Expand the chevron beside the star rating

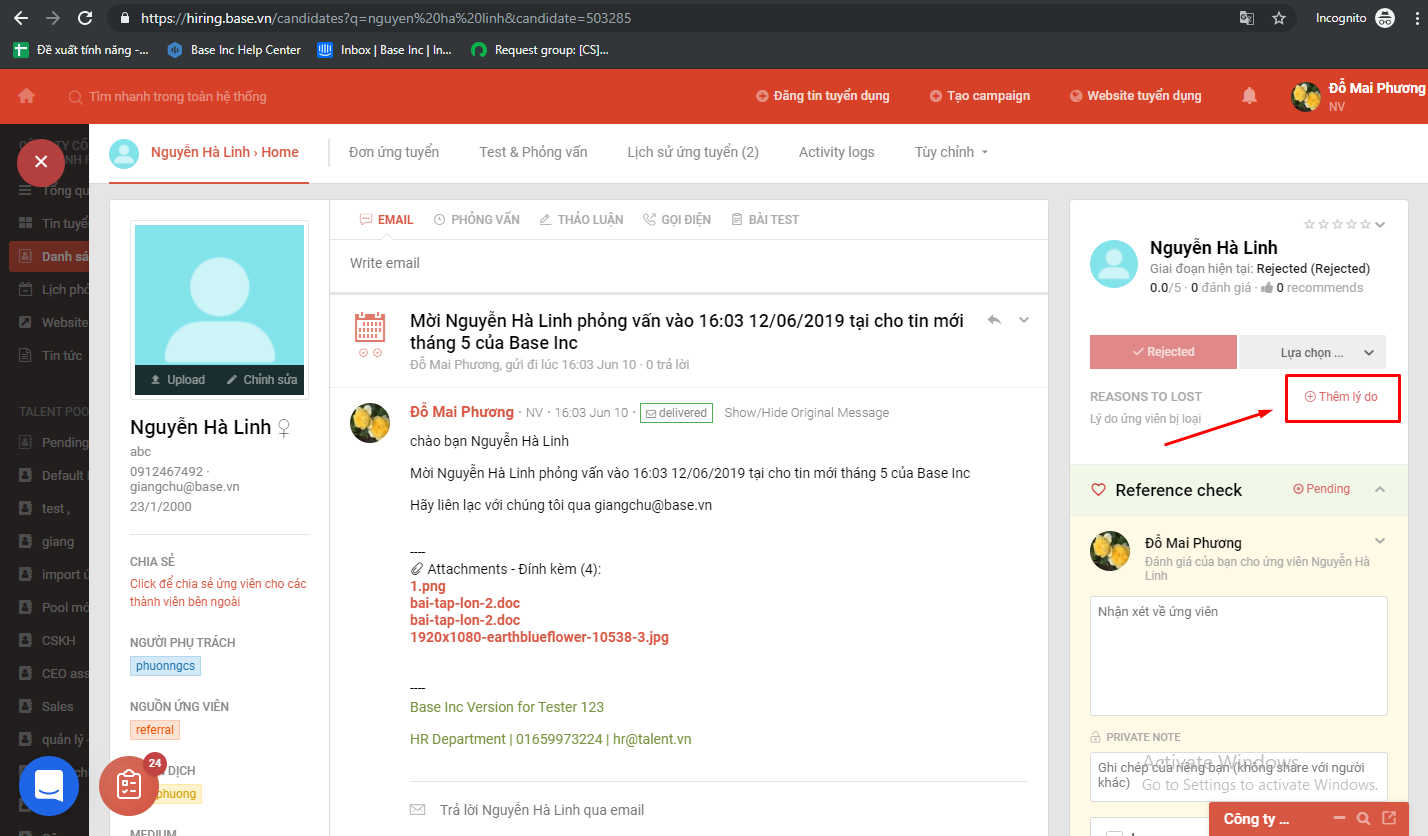[x=1381, y=224]
